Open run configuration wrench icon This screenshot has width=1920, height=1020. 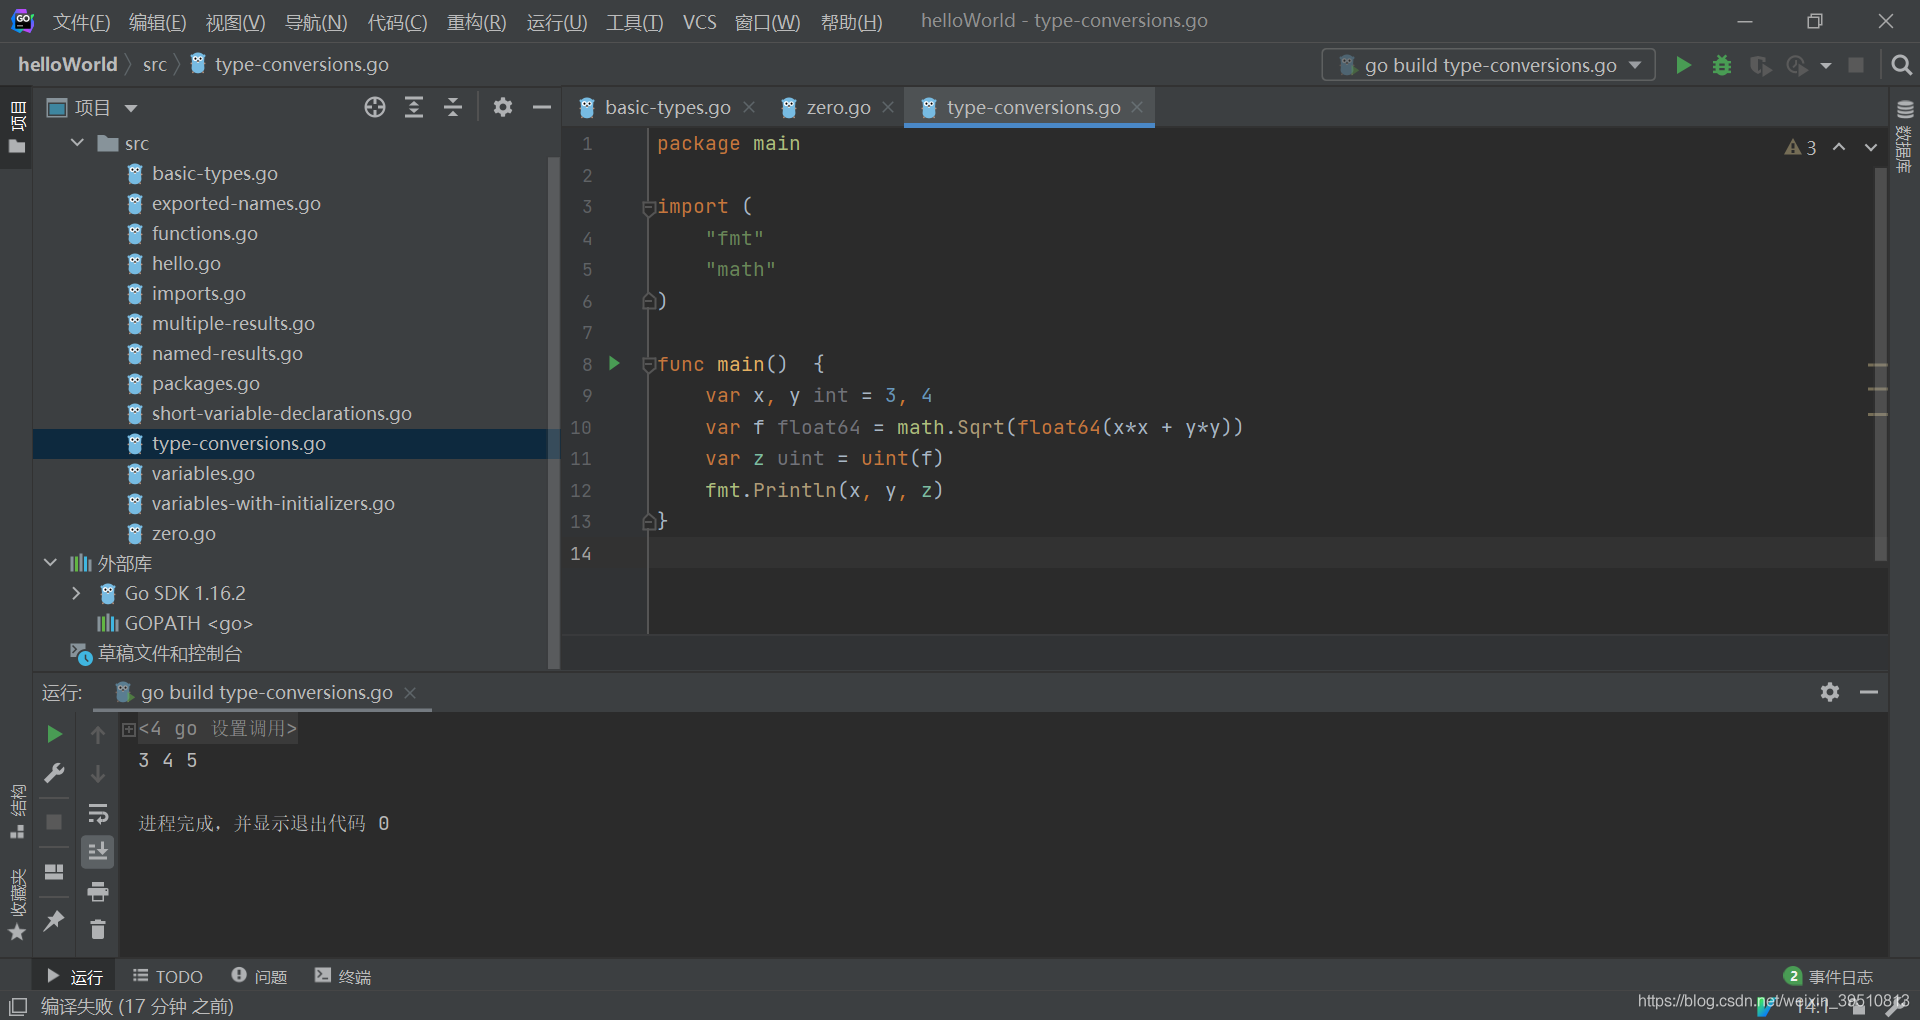[x=55, y=773]
